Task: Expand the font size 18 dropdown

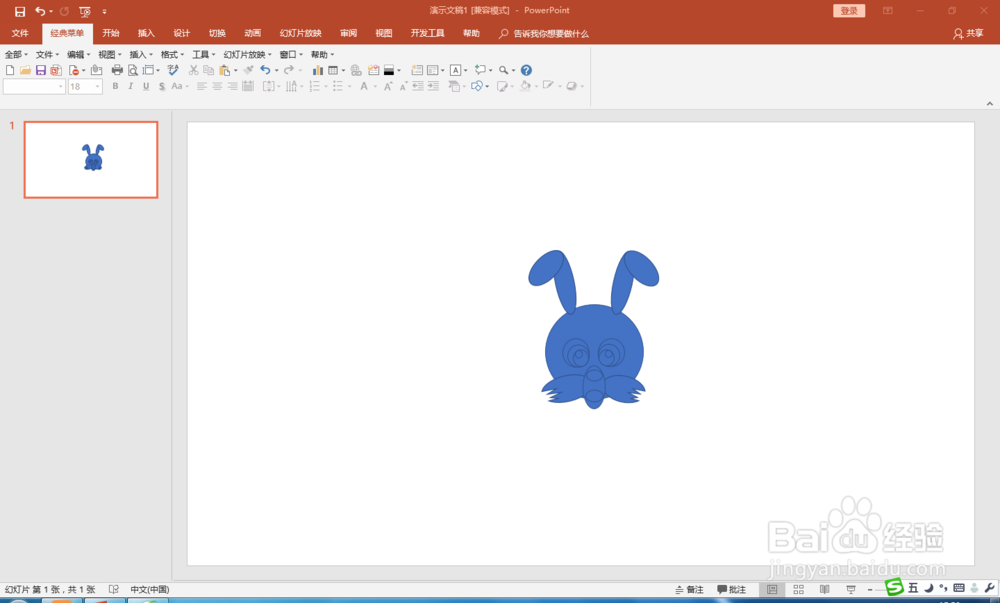Action: pos(98,86)
